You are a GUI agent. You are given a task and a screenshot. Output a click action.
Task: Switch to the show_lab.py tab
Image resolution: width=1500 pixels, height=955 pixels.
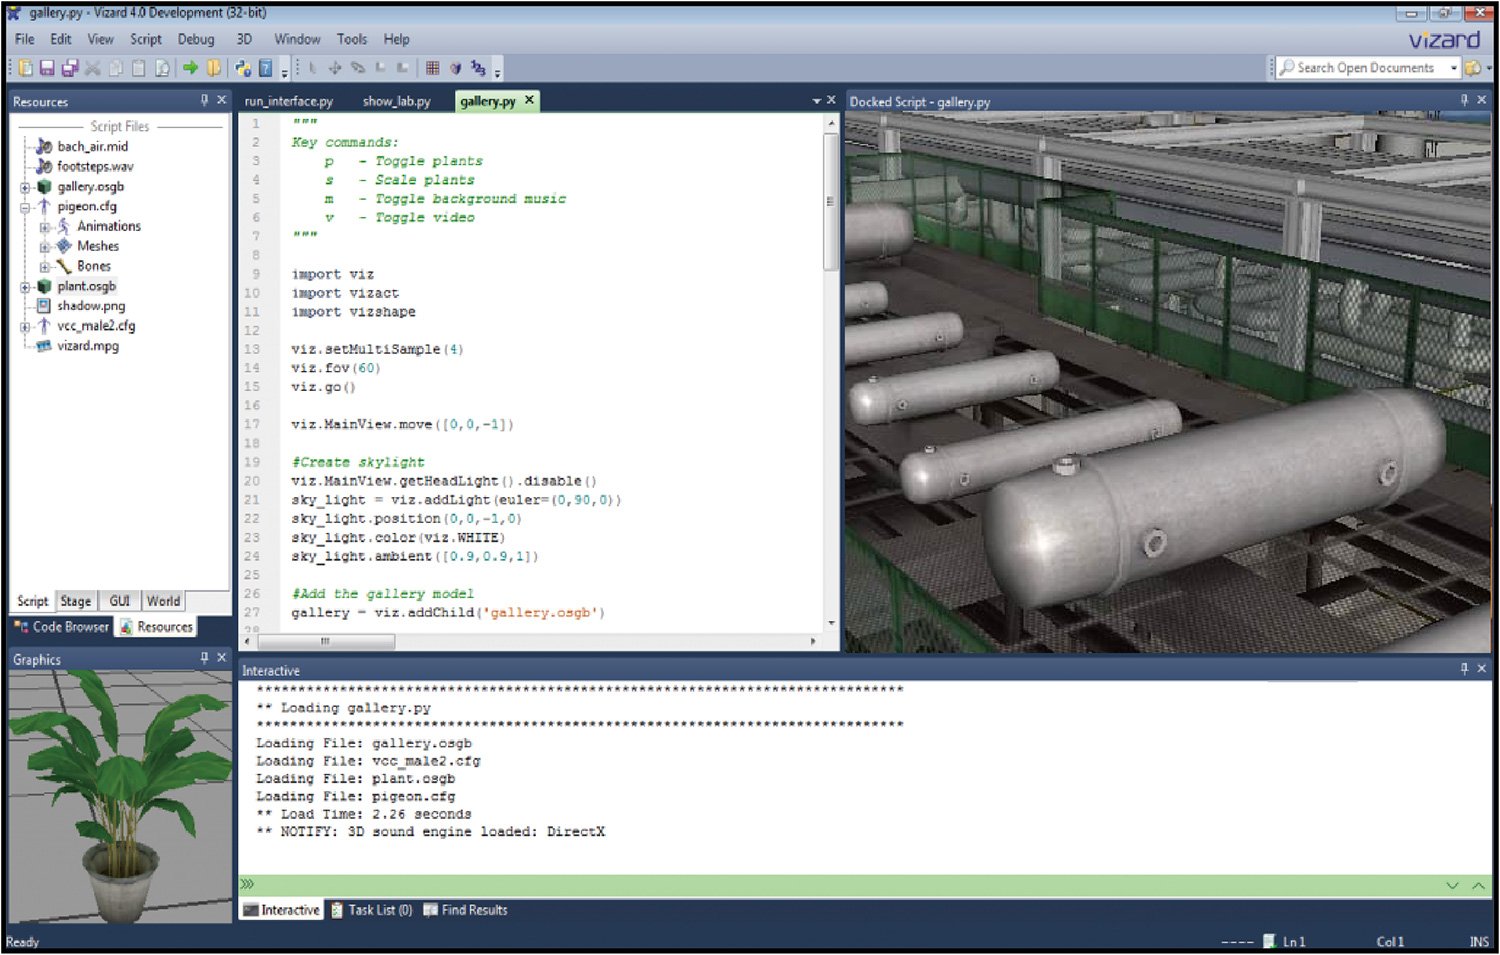396,101
